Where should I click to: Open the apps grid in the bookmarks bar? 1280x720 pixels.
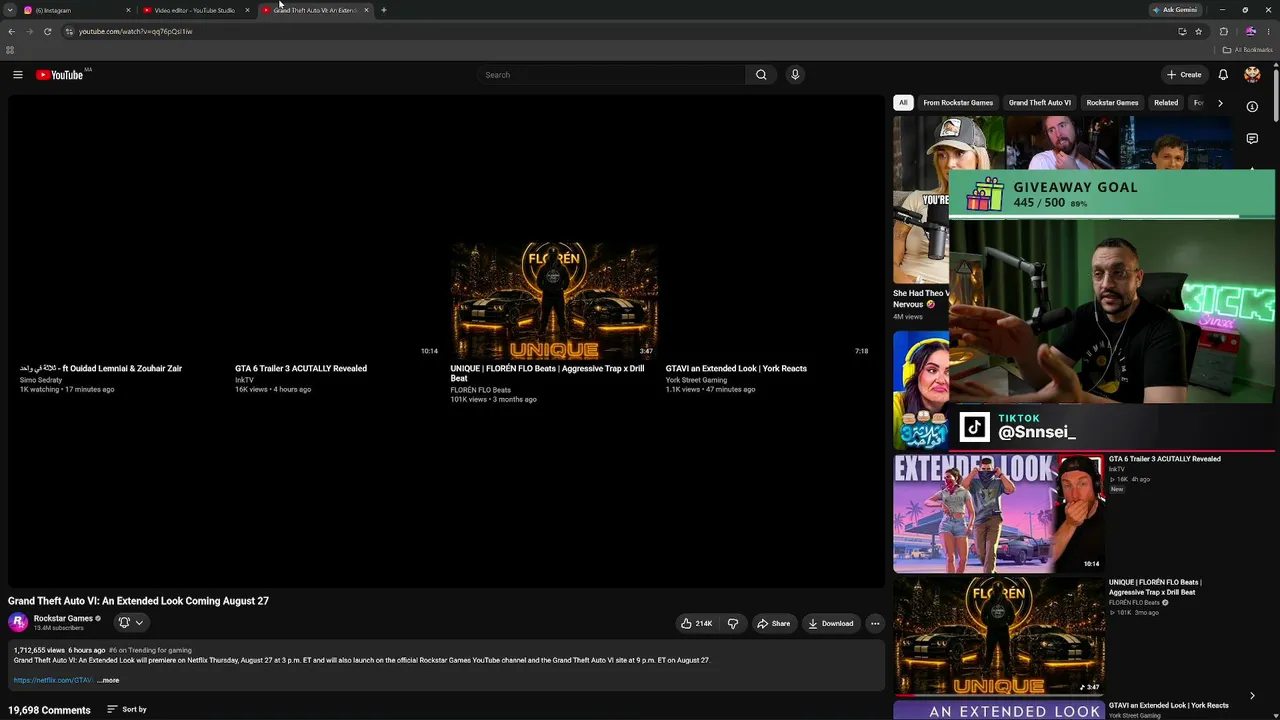pos(10,50)
